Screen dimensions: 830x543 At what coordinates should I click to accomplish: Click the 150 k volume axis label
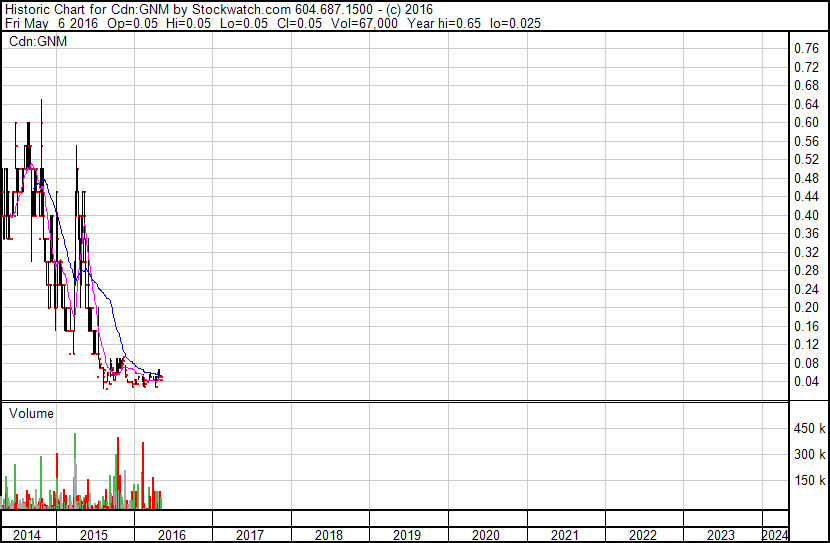pyautogui.click(x=808, y=481)
